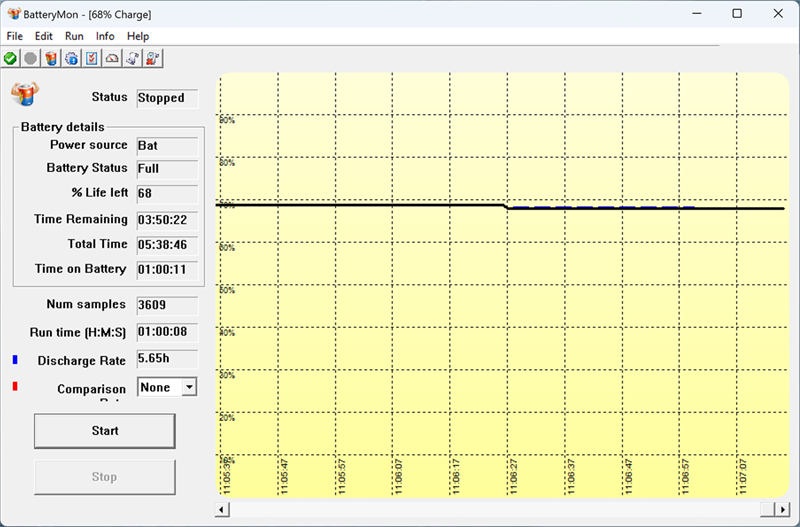The height and width of the screenshot is (527, 800).
Task: Click the Time Remaining value 03:50:22
Action: click(x=167, y=220)
